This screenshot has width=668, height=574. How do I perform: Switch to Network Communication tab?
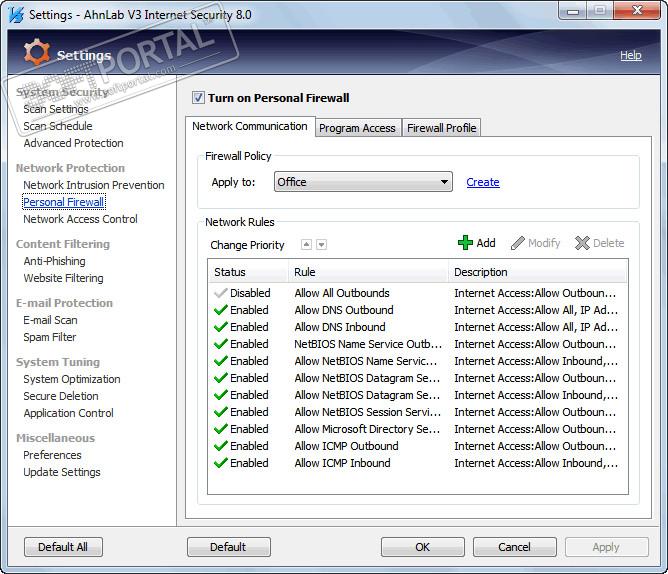click(250, 127)
